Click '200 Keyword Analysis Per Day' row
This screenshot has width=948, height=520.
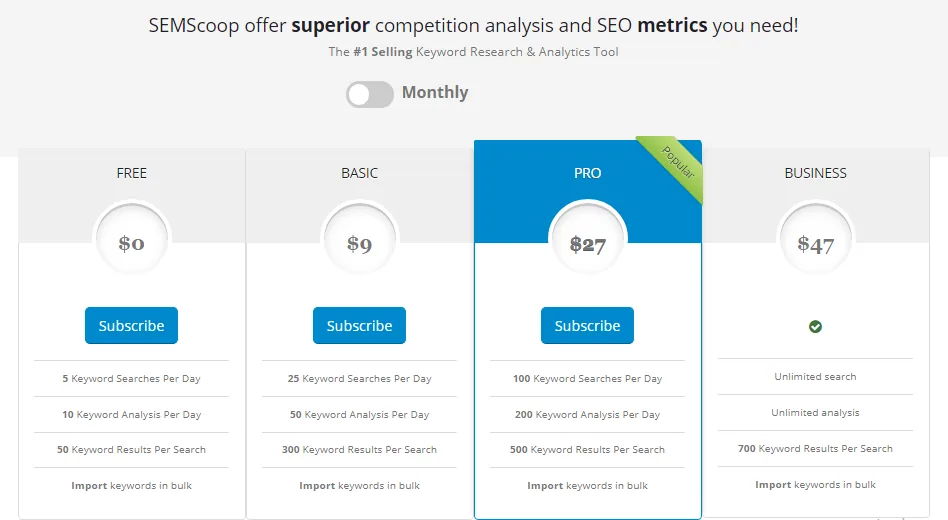point(587,414)
